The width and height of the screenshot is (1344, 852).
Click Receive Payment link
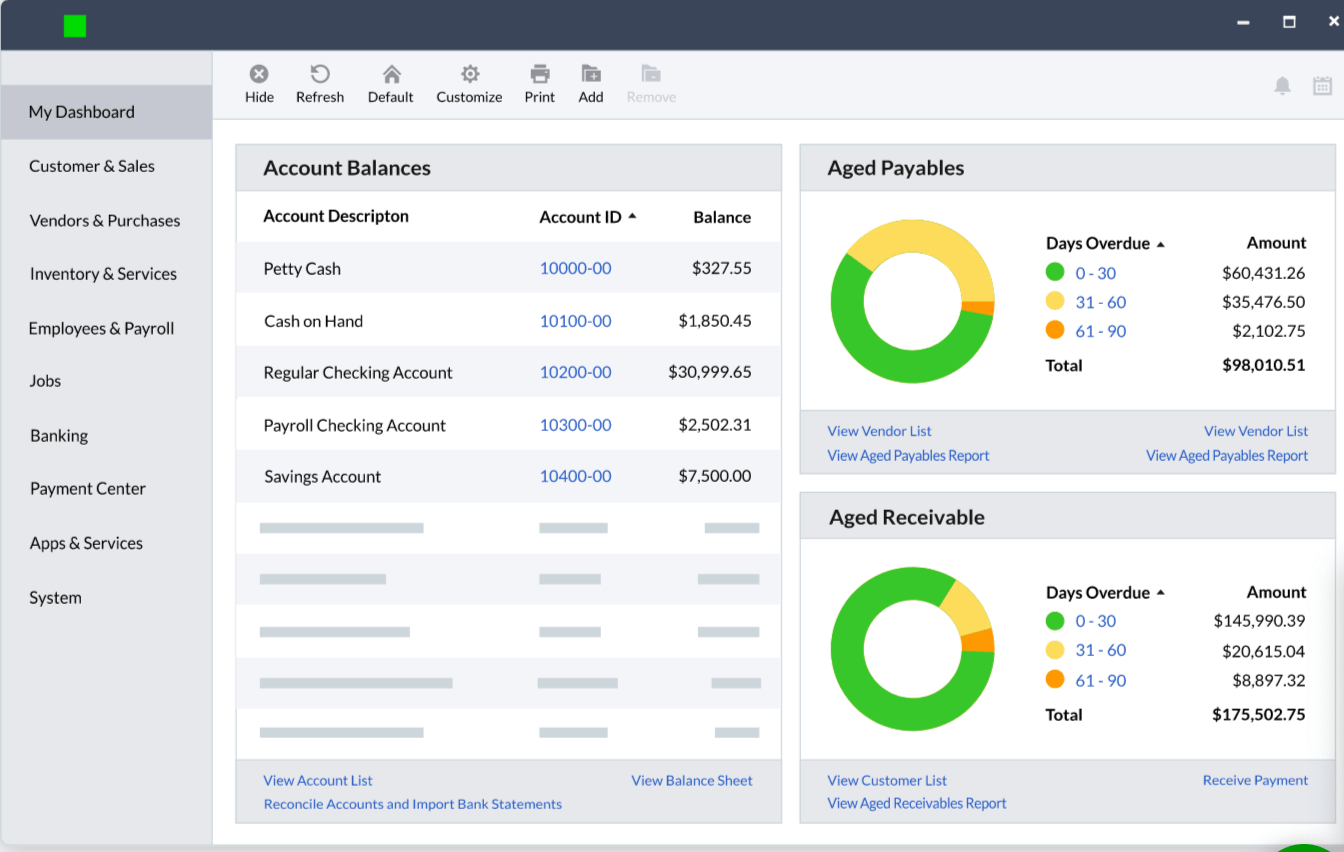click(x=1255, y=780)
